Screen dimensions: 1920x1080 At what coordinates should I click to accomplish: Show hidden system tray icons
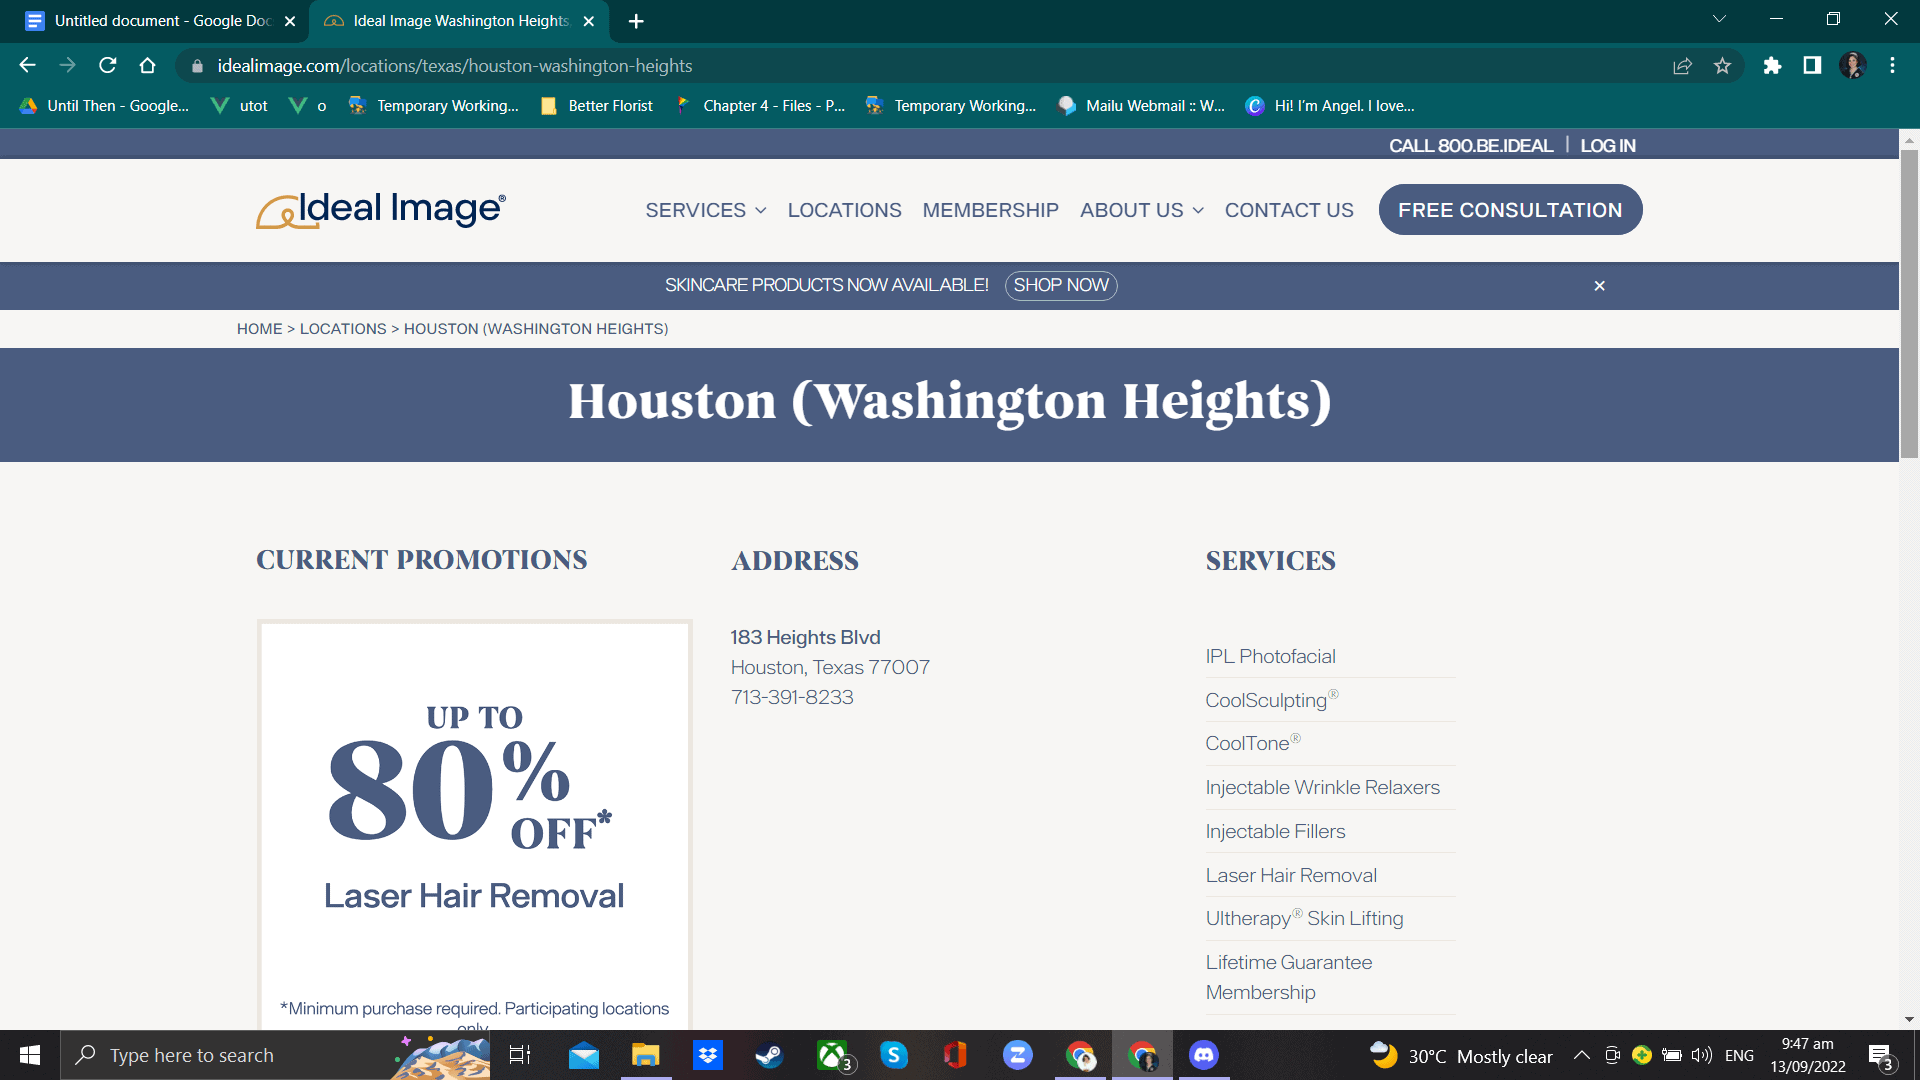pyautogui.click(x=1582, y=1055)
